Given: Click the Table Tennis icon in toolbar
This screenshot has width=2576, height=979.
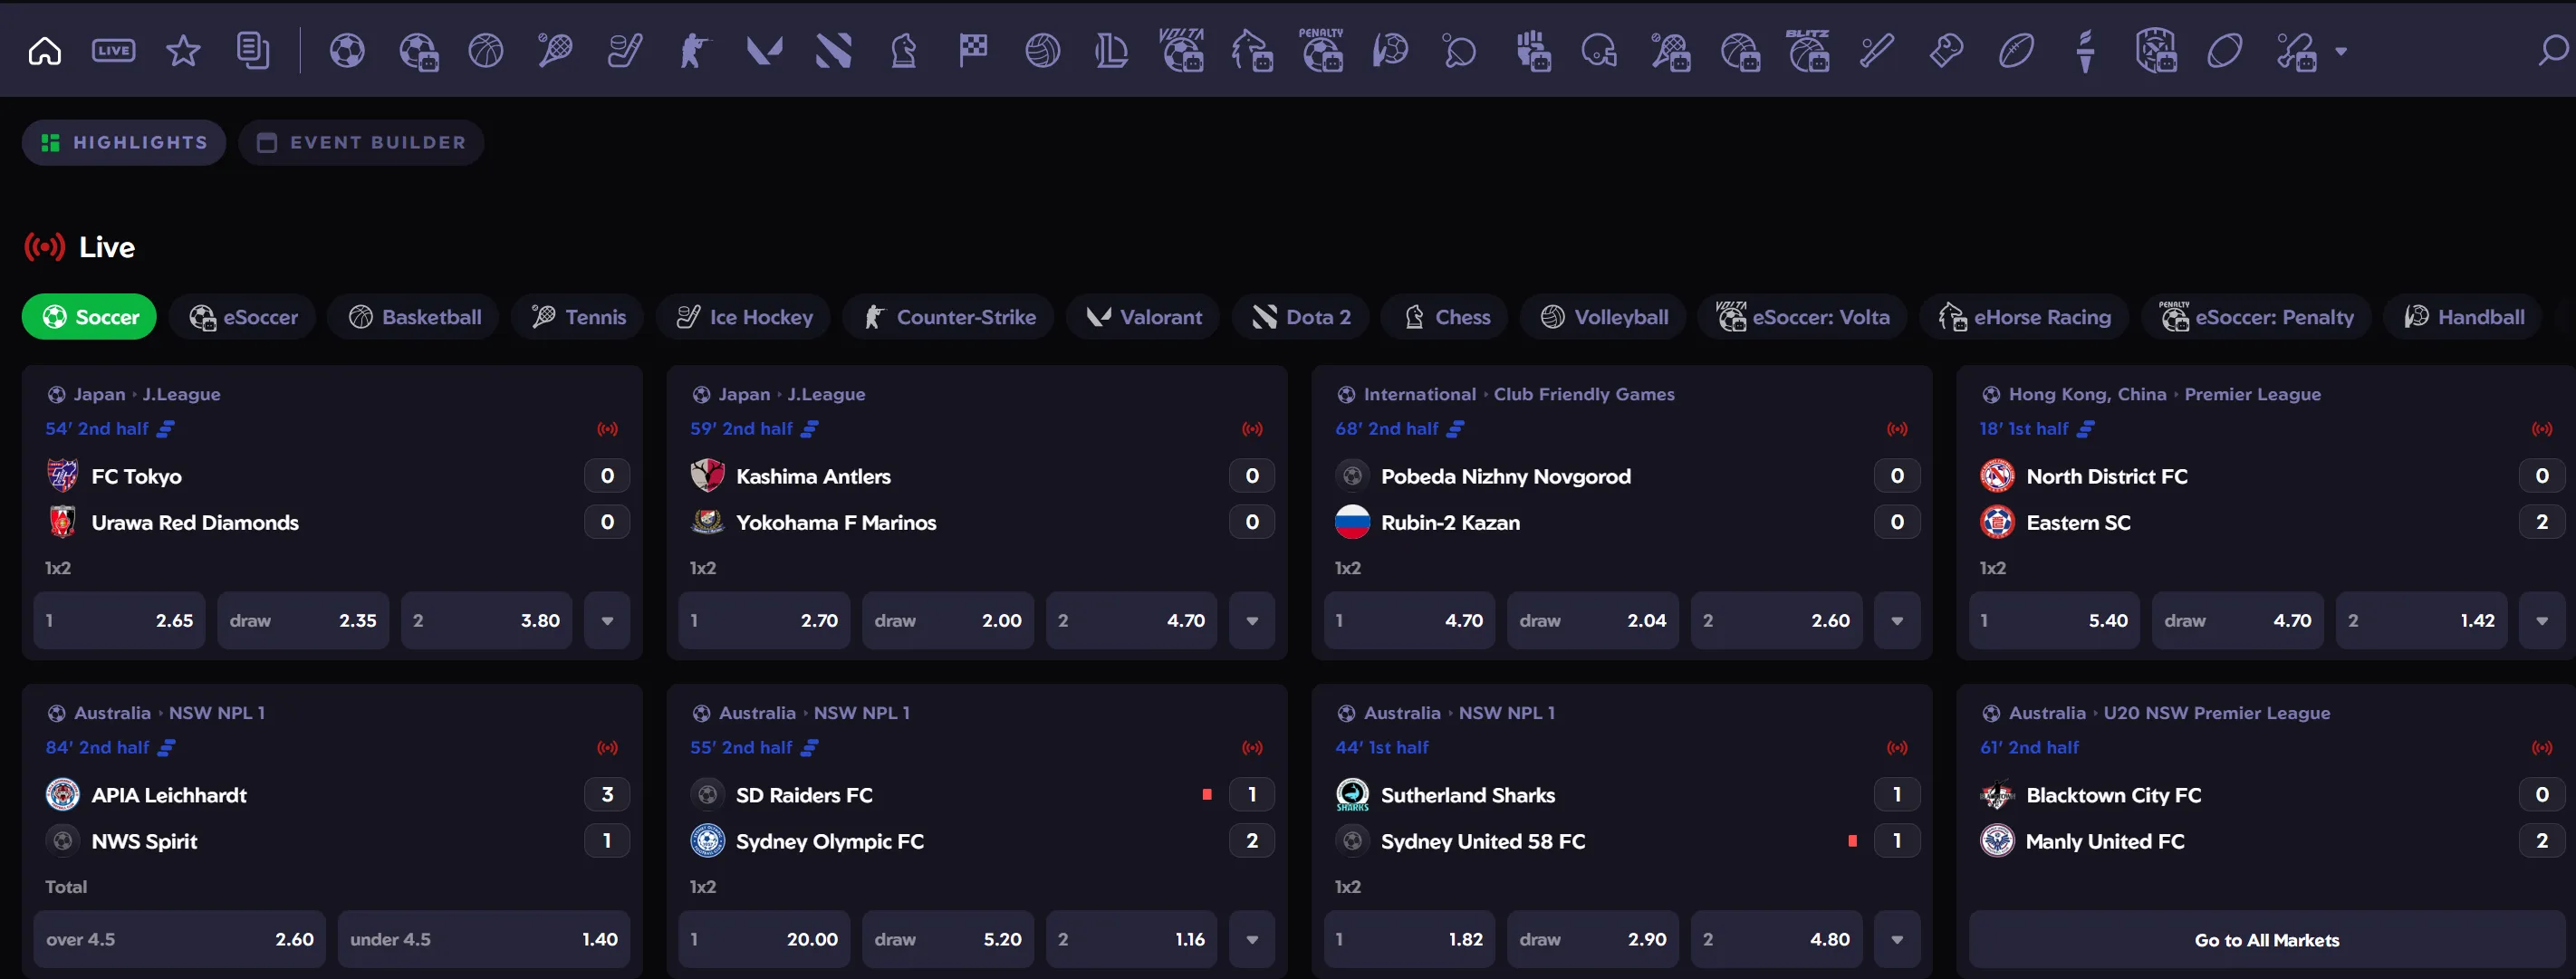Looking at the screenshot, I should pos(1459,50).
